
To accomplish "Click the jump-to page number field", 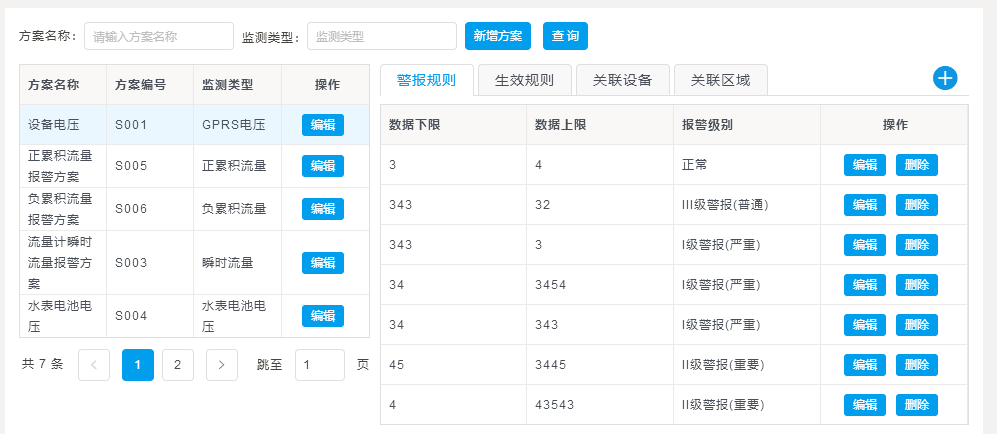I will 319,365.
